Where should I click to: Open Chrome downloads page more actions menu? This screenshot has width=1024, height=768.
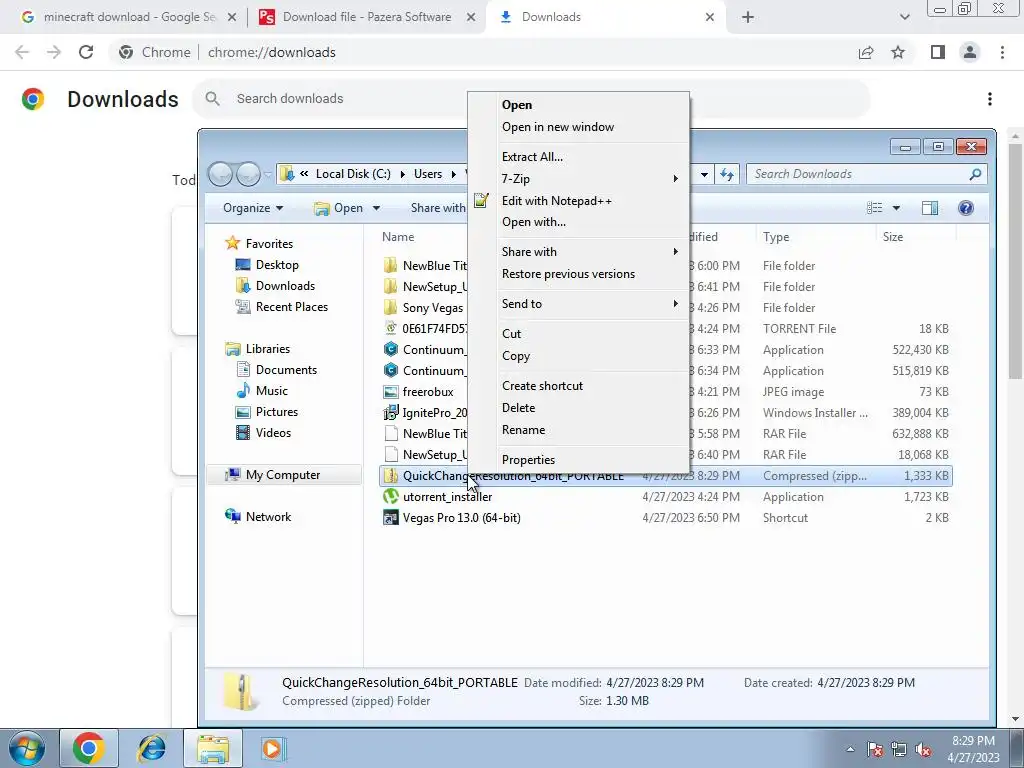(990, 99)
